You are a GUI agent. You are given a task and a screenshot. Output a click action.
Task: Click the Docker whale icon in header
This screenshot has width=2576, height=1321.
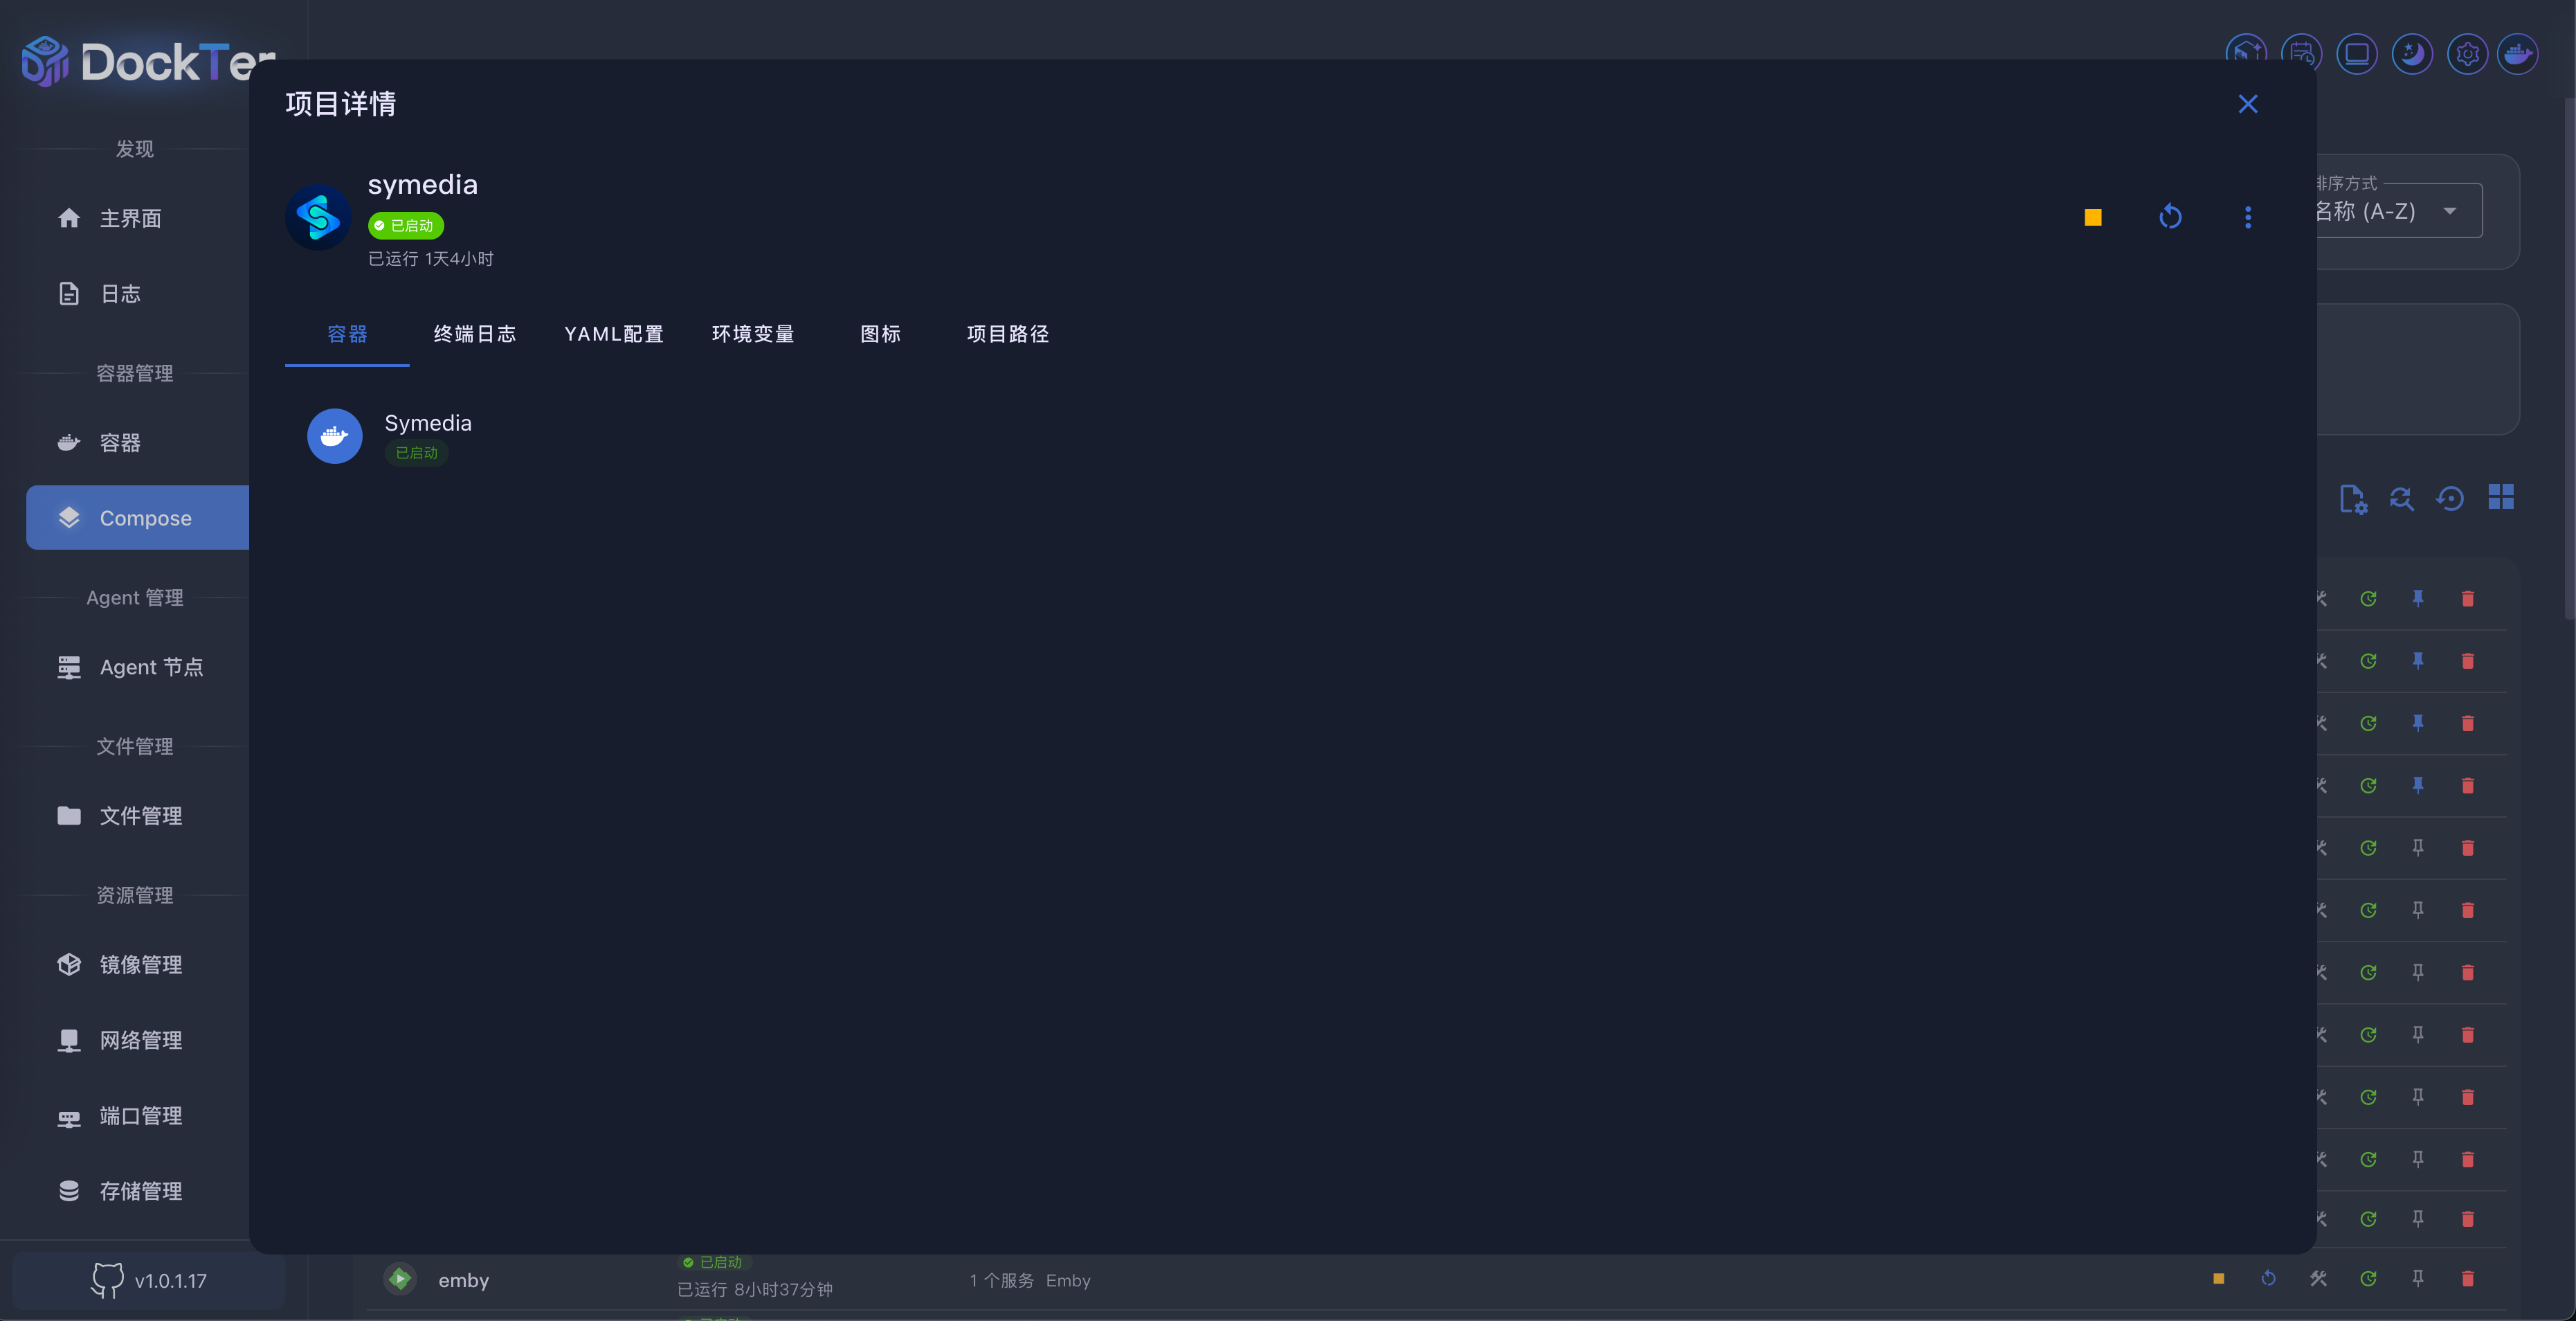2517,54
